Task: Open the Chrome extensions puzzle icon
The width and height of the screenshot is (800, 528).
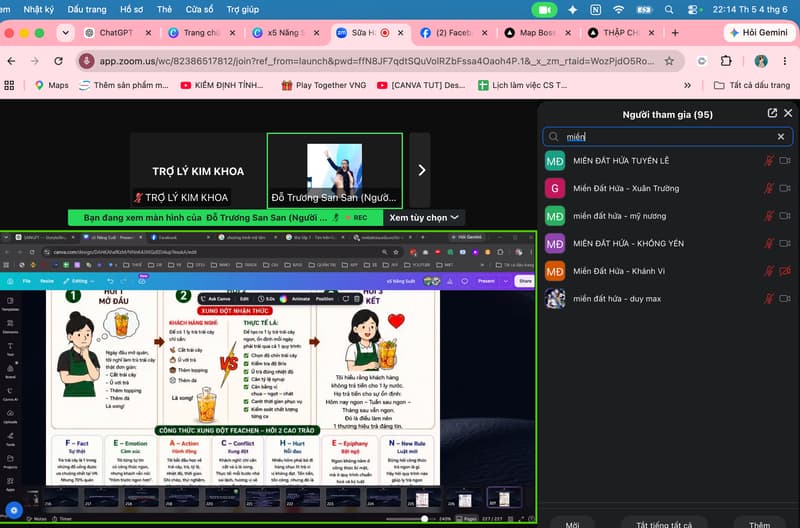Action: [x=726, y=61]
